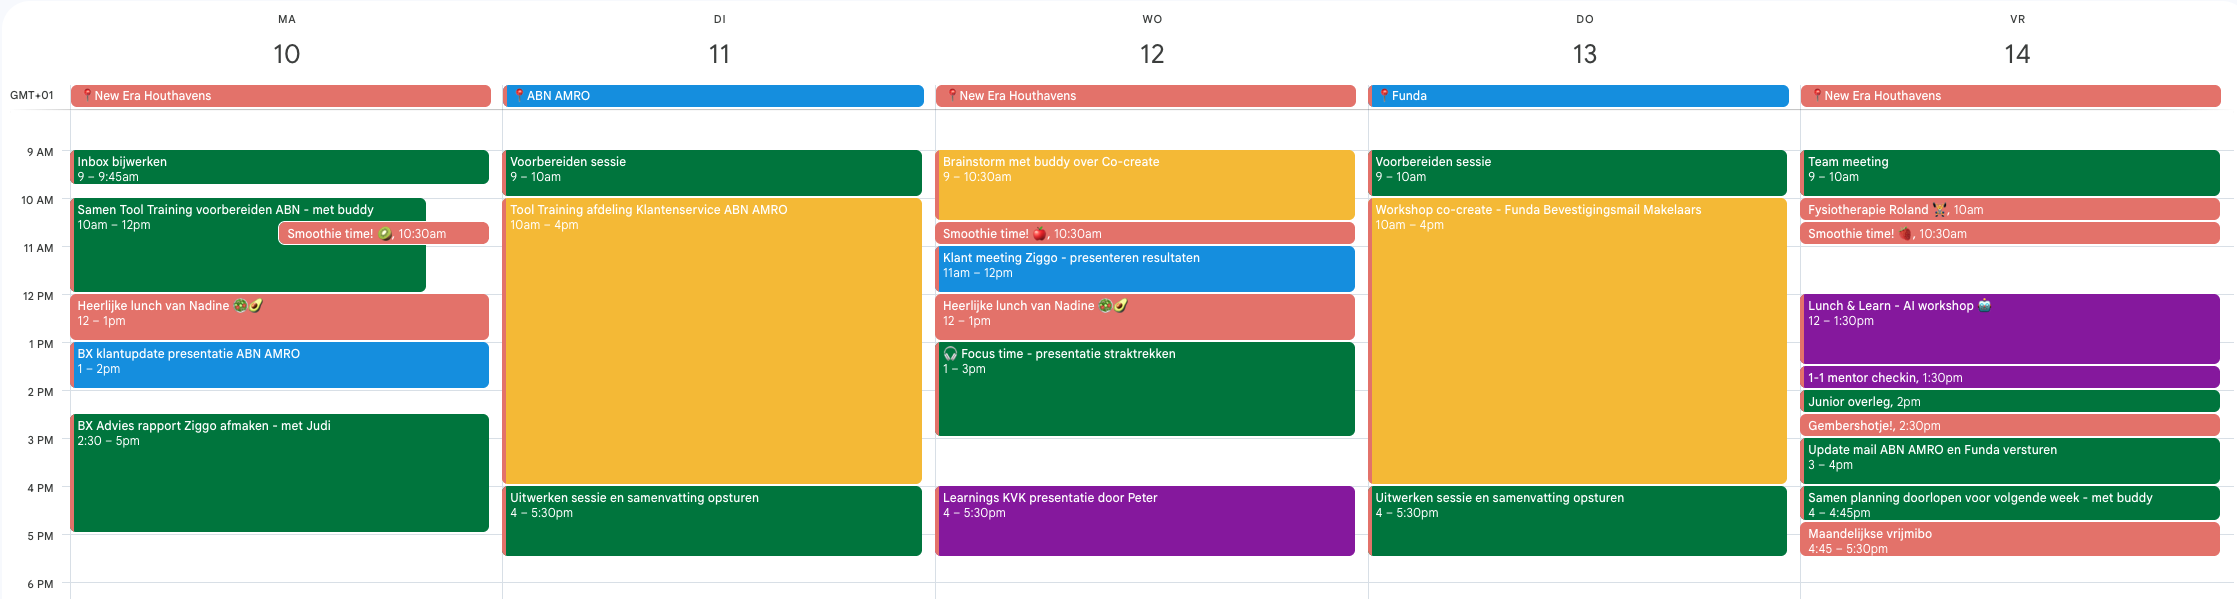The width and height of the screenshot is (2237, 599).
Task: Click the WO weekday label
Action: (x=1152, y=19)
